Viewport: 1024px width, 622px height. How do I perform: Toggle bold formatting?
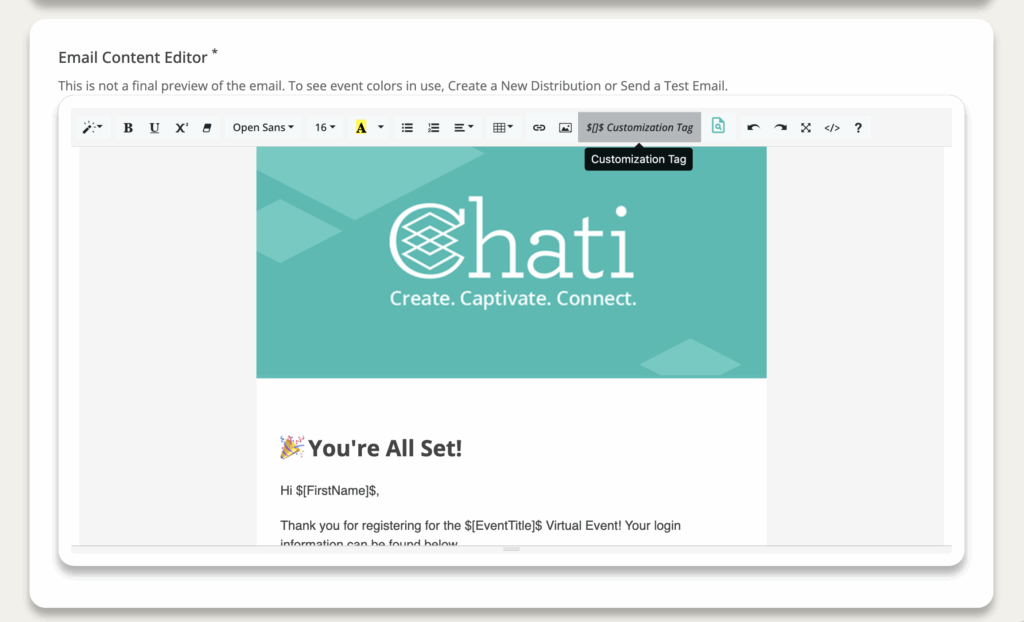pos(128,128)
